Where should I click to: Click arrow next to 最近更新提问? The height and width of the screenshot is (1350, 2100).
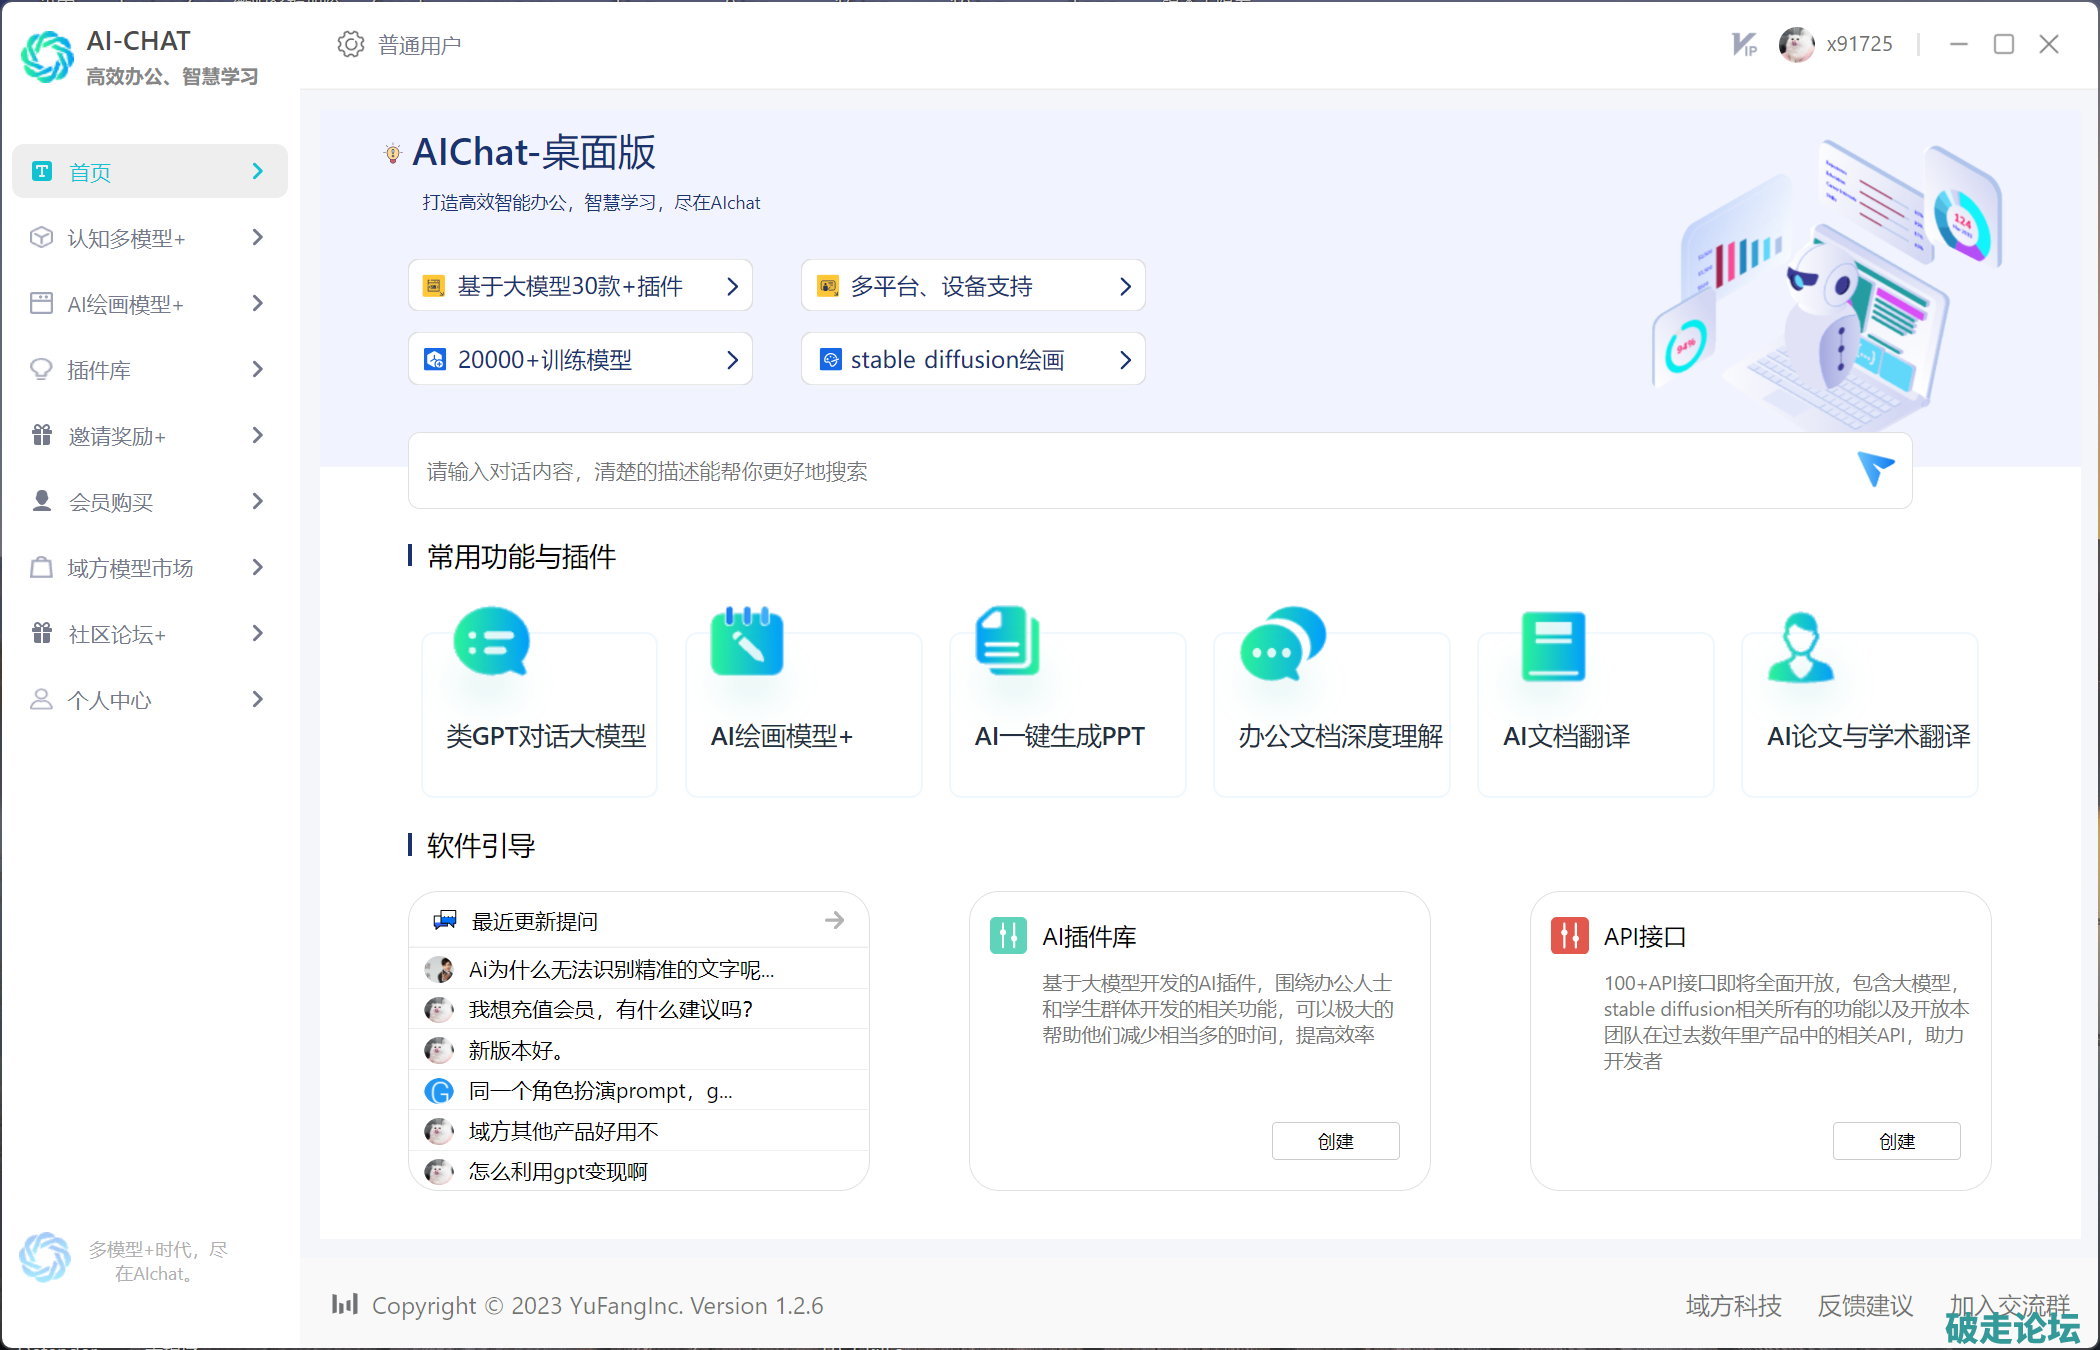click(834, 920)
